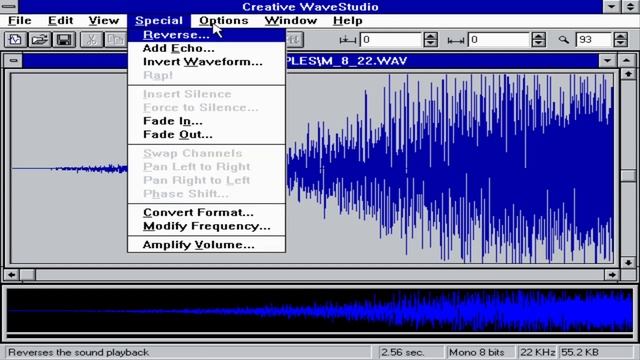Image resolution: width=640 pixels, height=360 pixels.
Task: Click the vertical scrollbar down arrow
Action: click(x=628, y=262)
